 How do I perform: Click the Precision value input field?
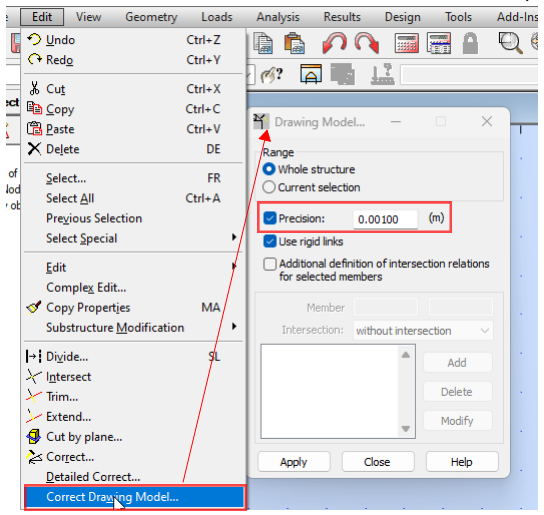[385, 219]
